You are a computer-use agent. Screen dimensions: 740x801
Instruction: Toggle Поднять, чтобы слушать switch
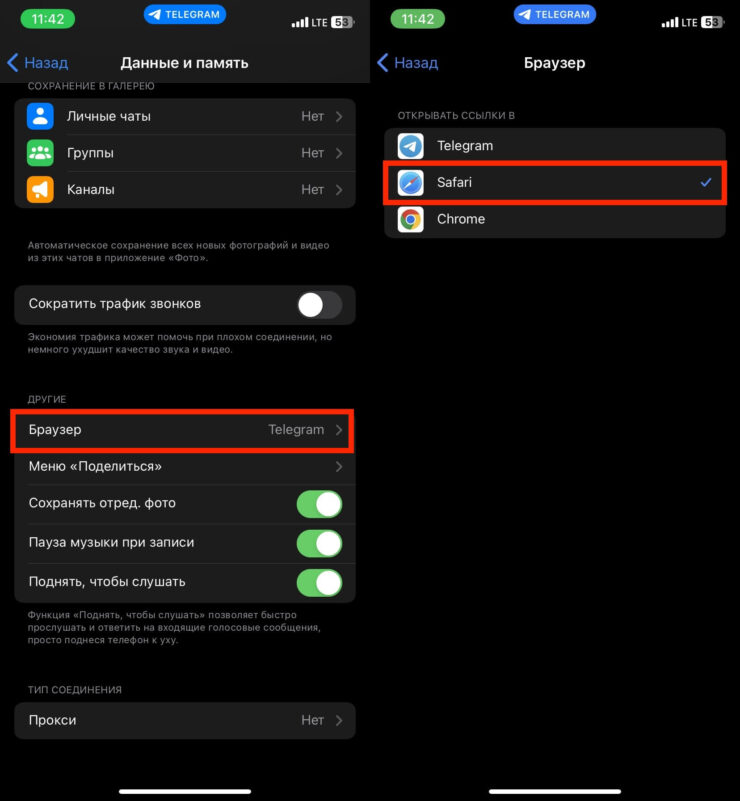[x=320, y=583]
